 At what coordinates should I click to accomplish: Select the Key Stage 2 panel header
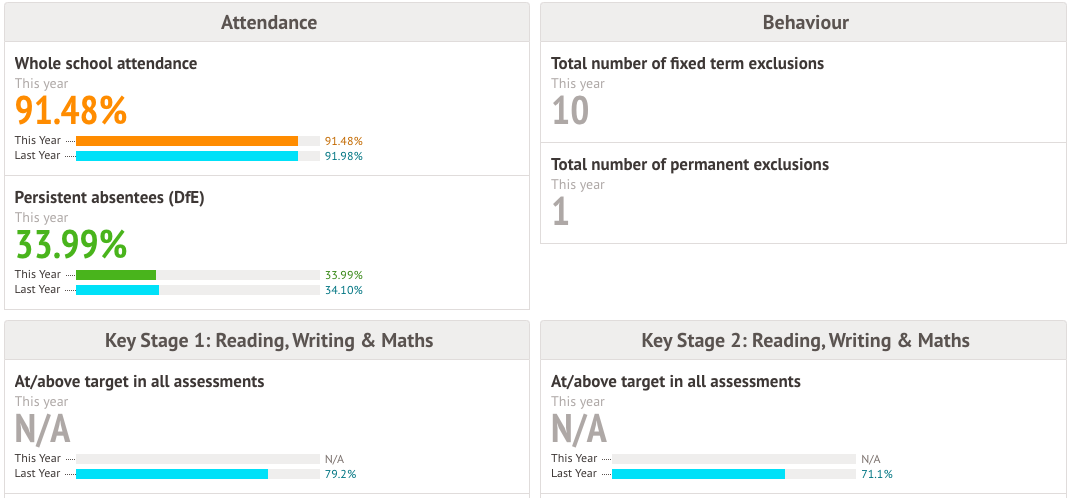click(804, 340)
